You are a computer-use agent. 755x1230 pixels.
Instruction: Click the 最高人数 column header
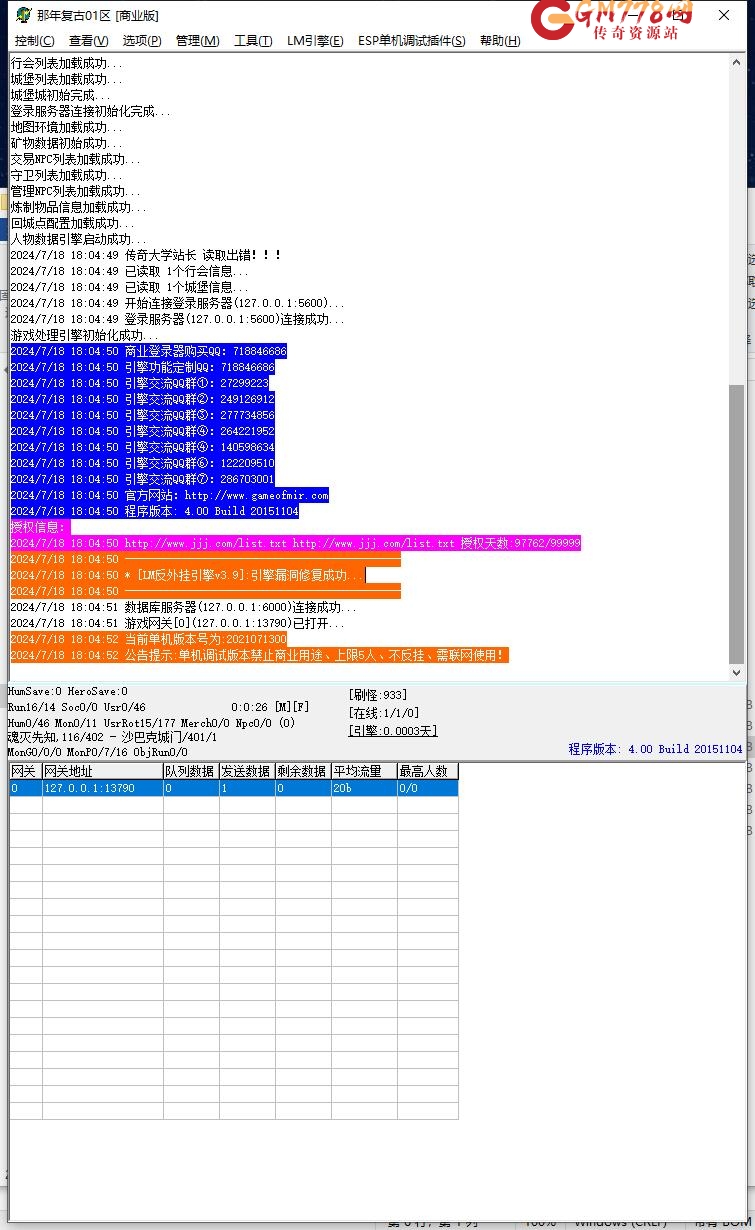pos(427,771)
